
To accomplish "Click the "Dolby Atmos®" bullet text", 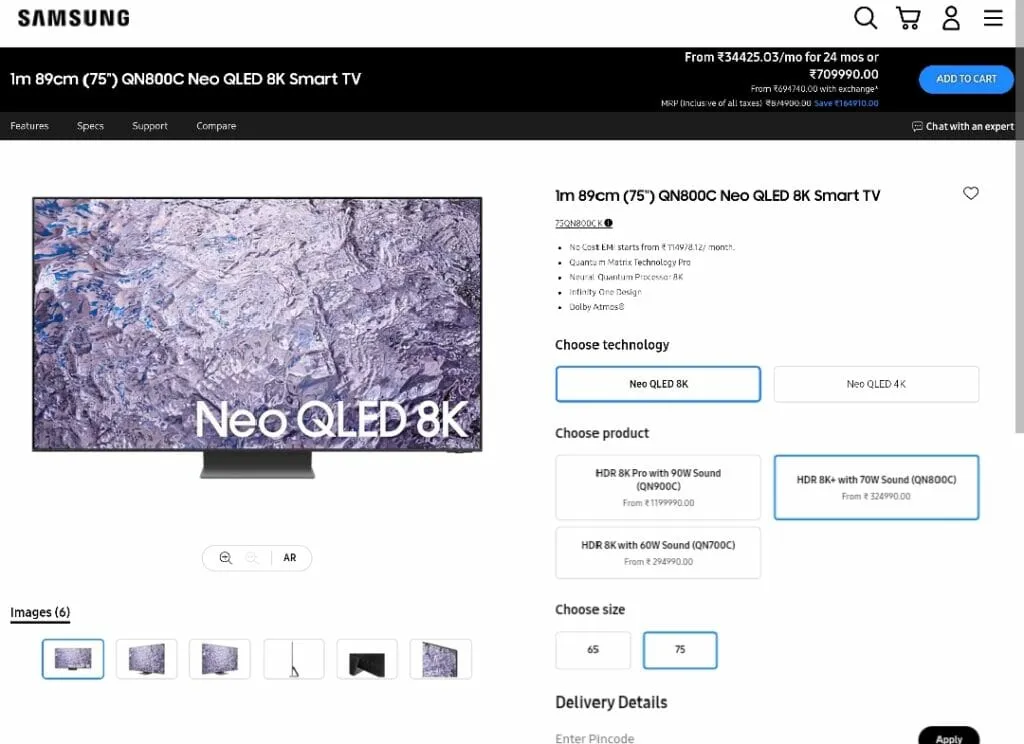I will (596, 307).
